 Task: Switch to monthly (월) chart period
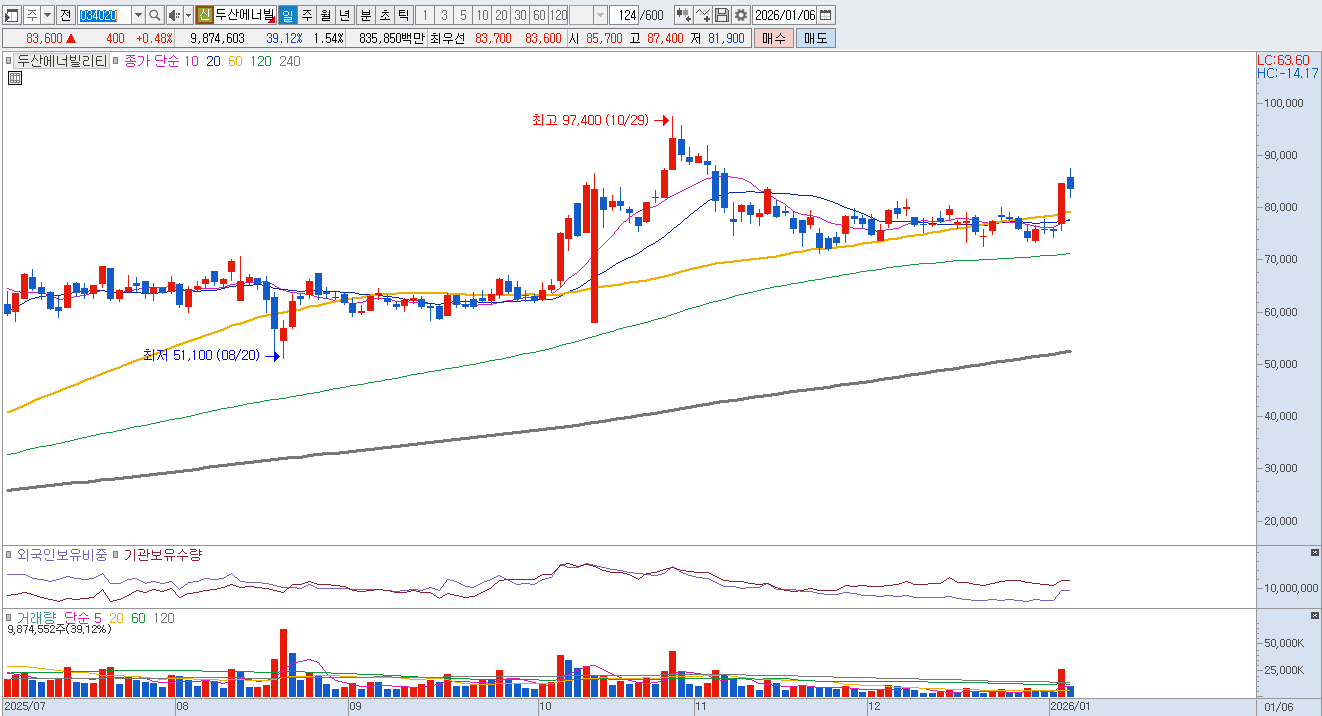click(325, 15)
